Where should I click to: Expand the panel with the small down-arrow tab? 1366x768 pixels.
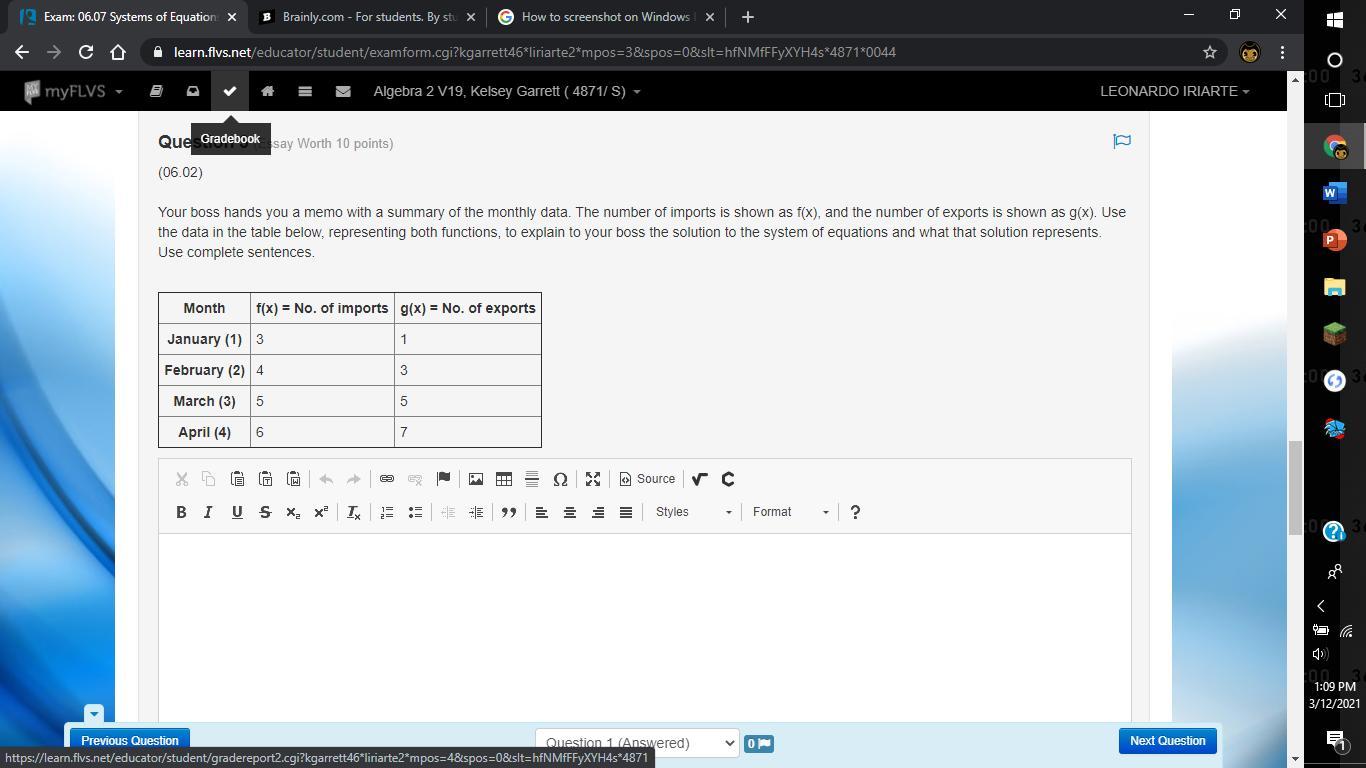[94, 714]
